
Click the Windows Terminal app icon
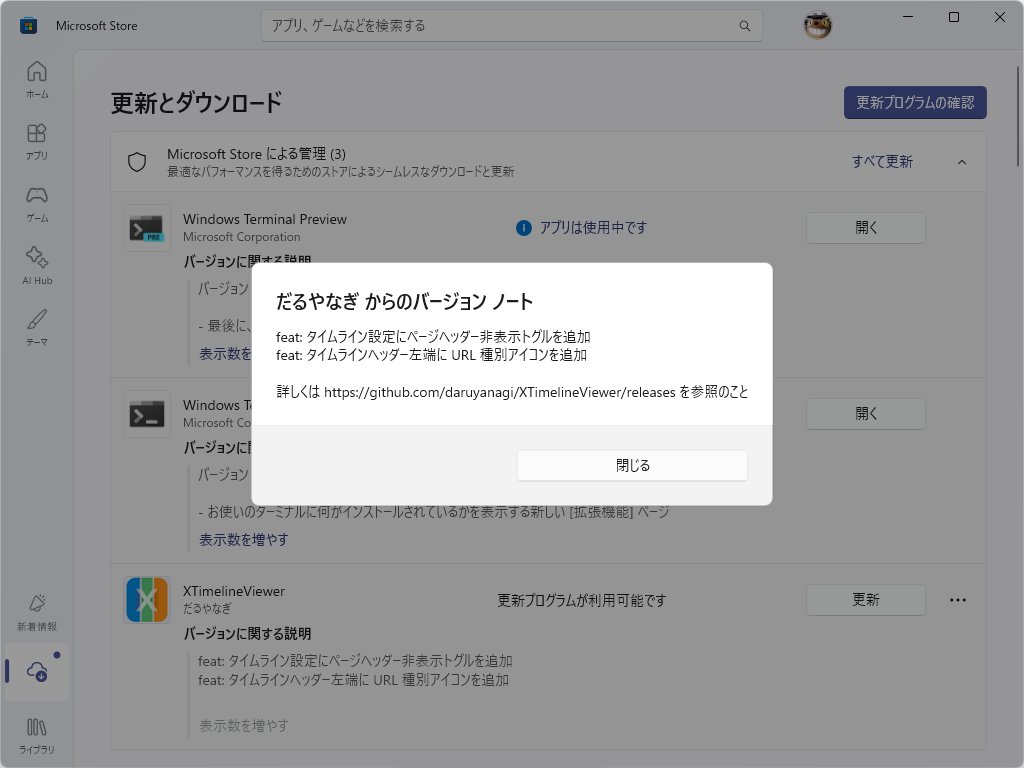click(x=147, y=414)
